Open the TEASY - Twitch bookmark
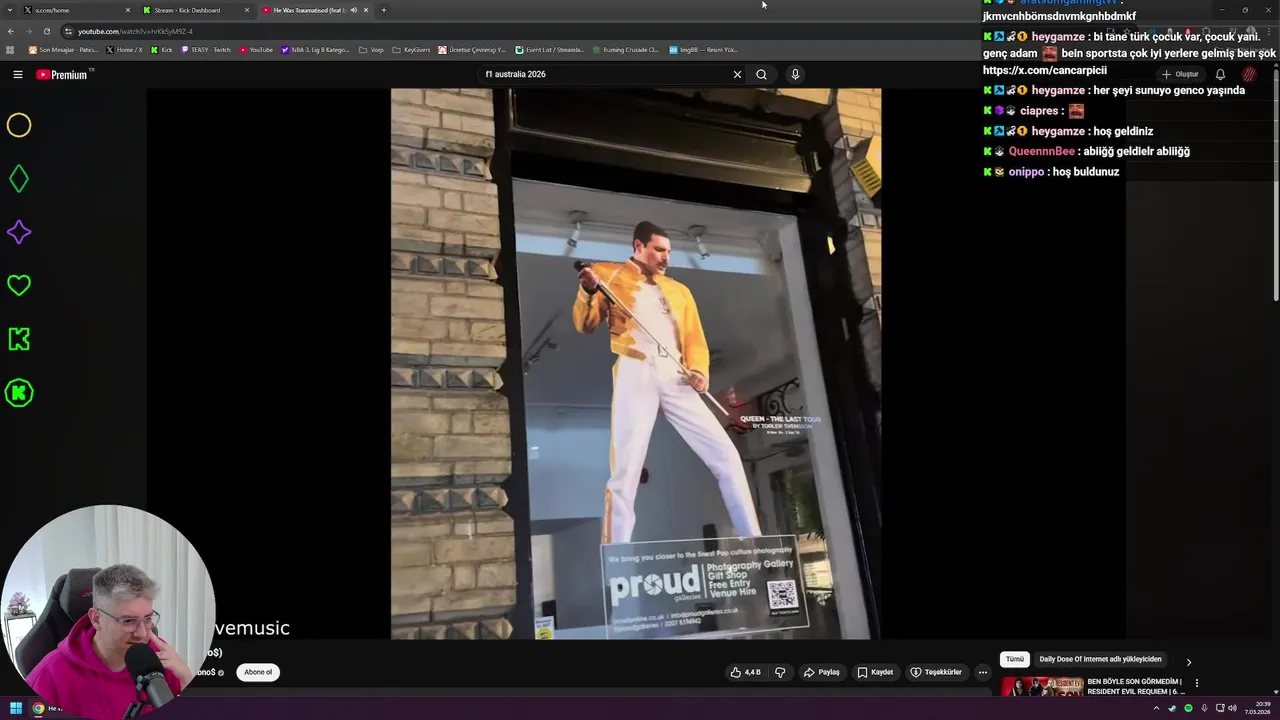1280x720 pixels. click(207, 49)
